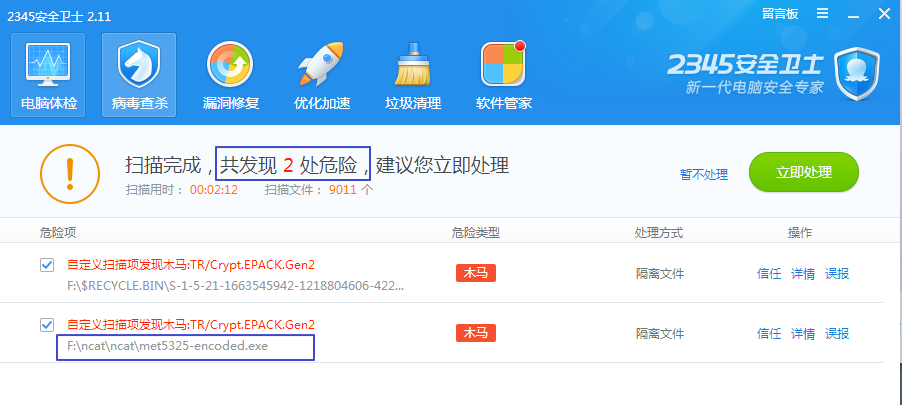Click the 操作 column header
The image size is (902, 405).
pos(800,232)
